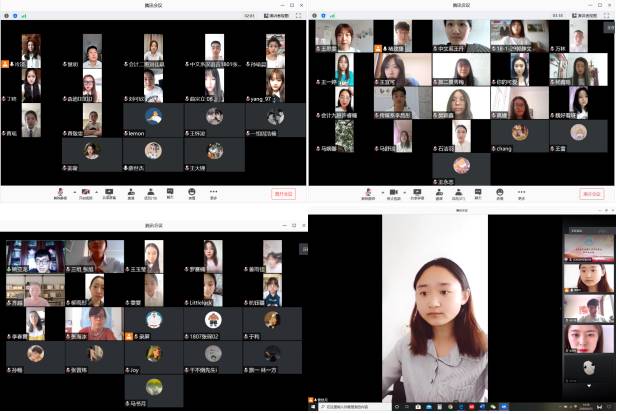Open chat icon in top-left meeting toolbar
Screen dimensions: 619x414
pyautogui.click(x=170, y=191)
